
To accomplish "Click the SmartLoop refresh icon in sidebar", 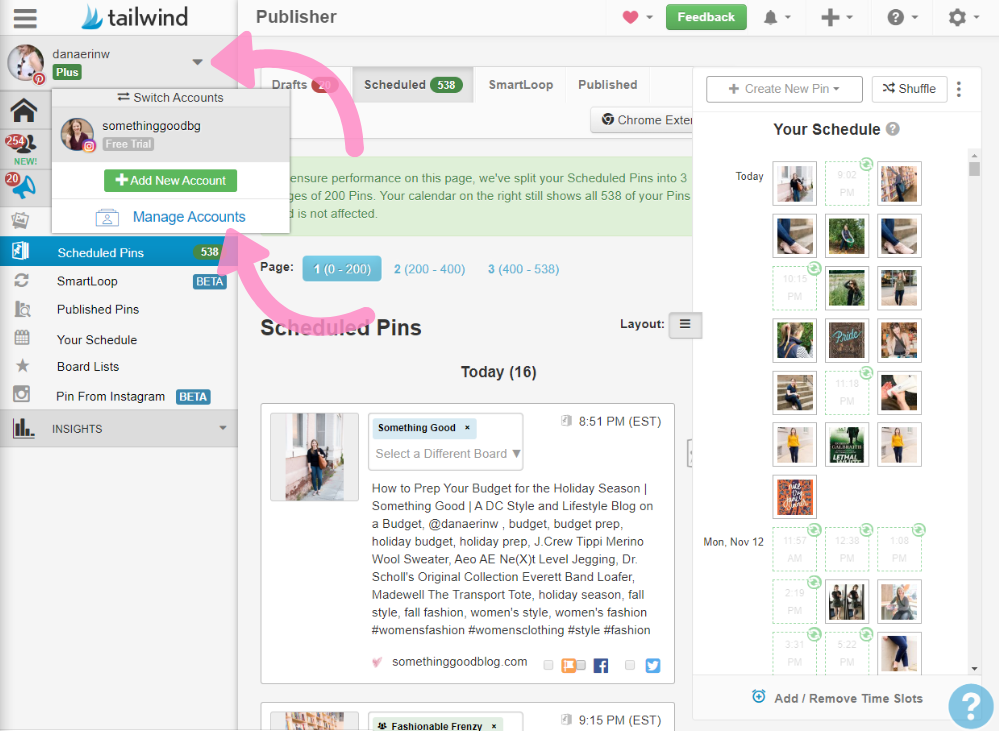I will pos(22,280).
